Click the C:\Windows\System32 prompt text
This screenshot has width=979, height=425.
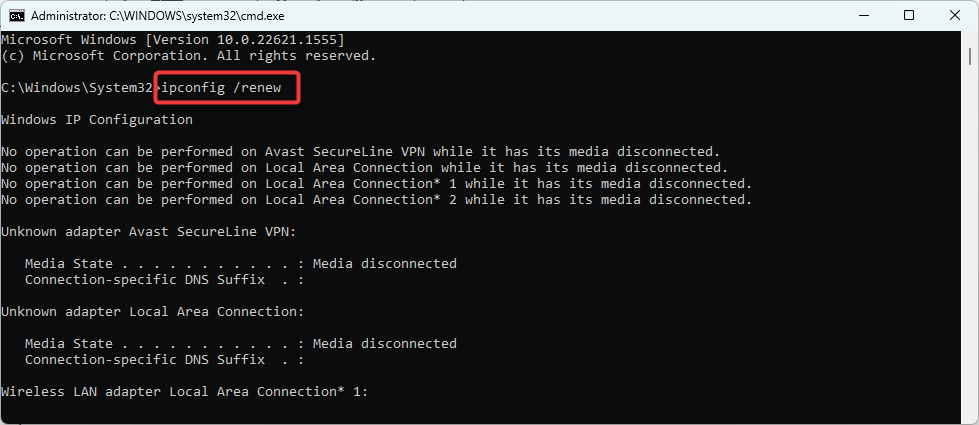coord(77,89)
